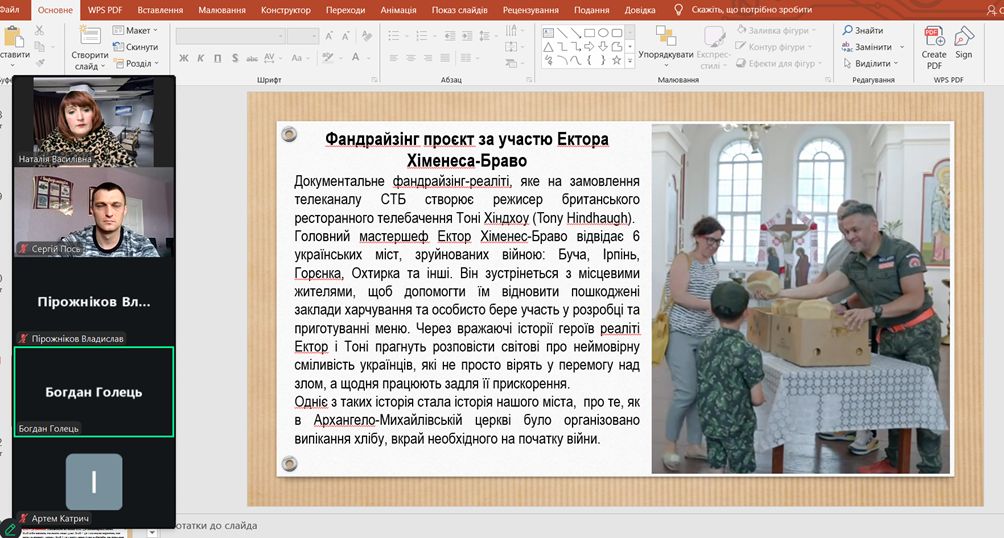Open the Animation (Анімація) tab
1004x538 pixels.
coord(397,10)
